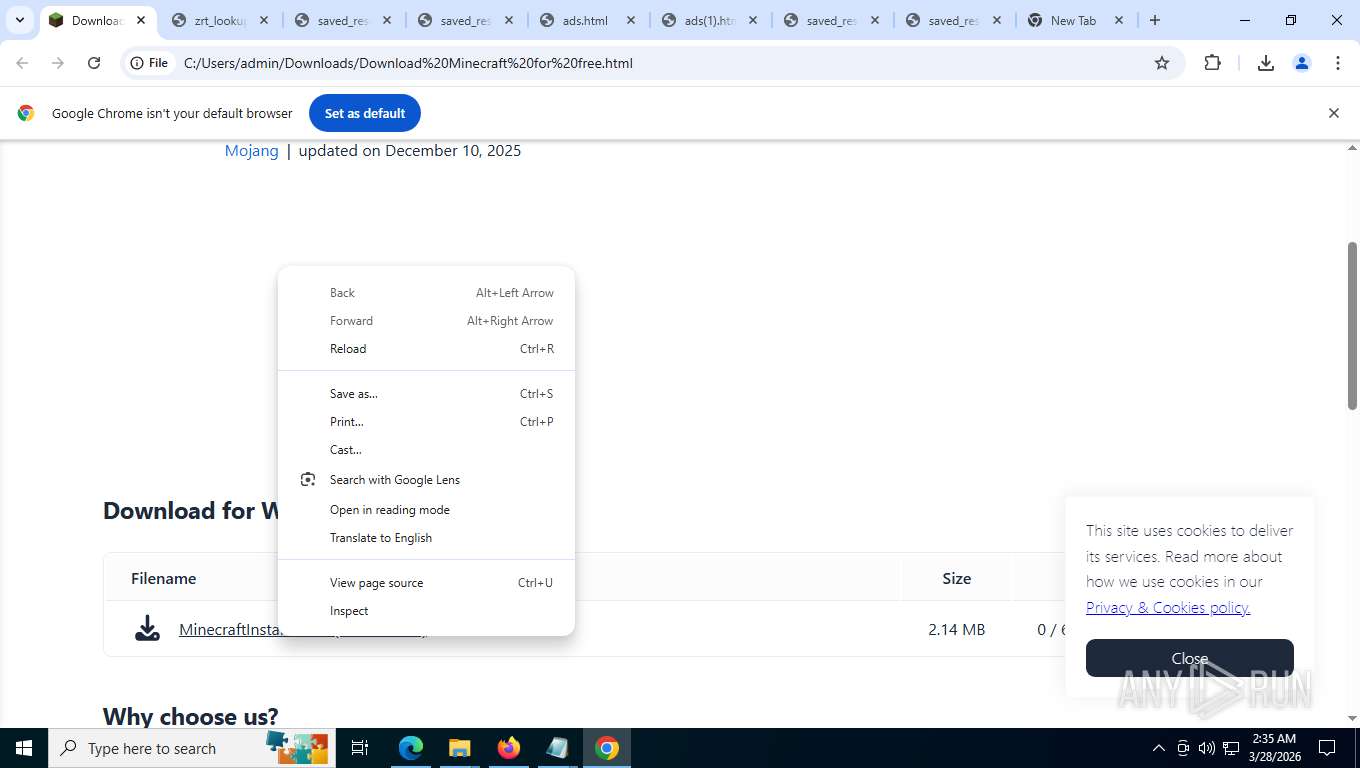
Task: Choose Cast... in context menu
Action: [426, 450]
